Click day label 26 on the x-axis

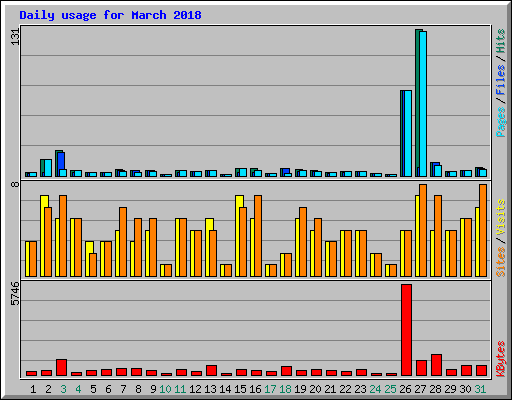click(x=405, y=389)
